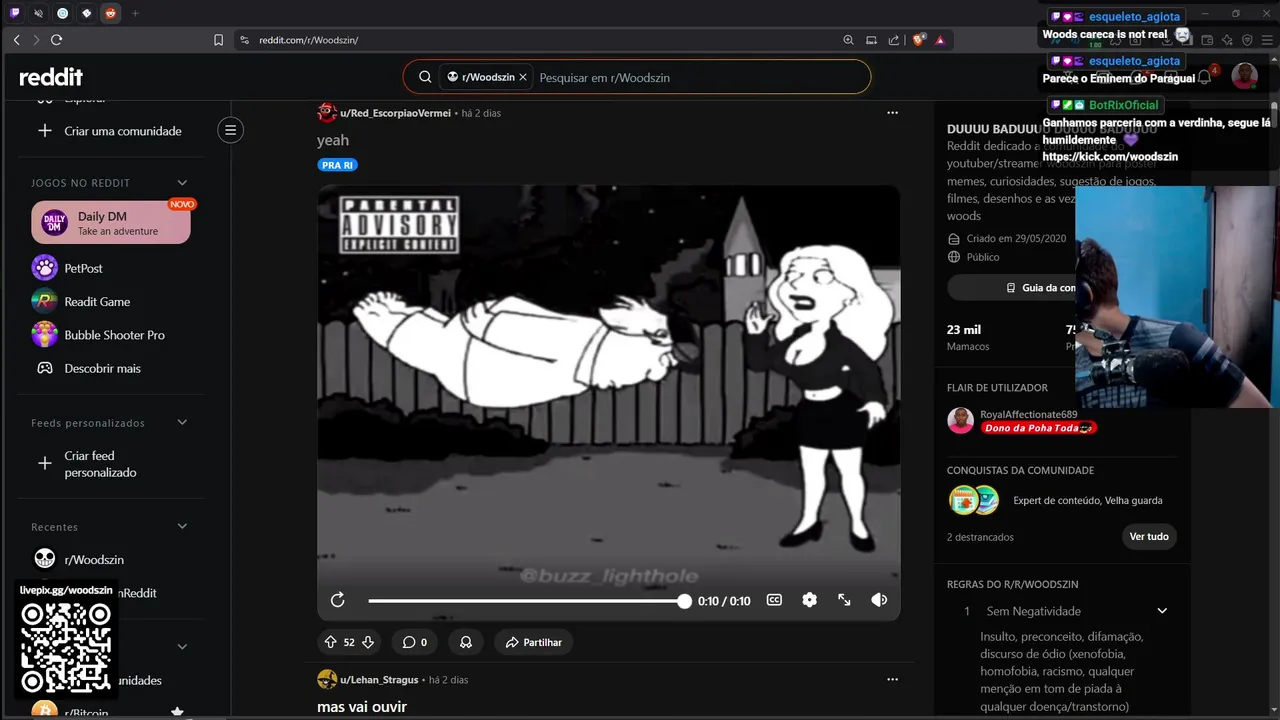Collapse Recentes section
This screenshot has width=1280, height=720.
pos(182,526)
